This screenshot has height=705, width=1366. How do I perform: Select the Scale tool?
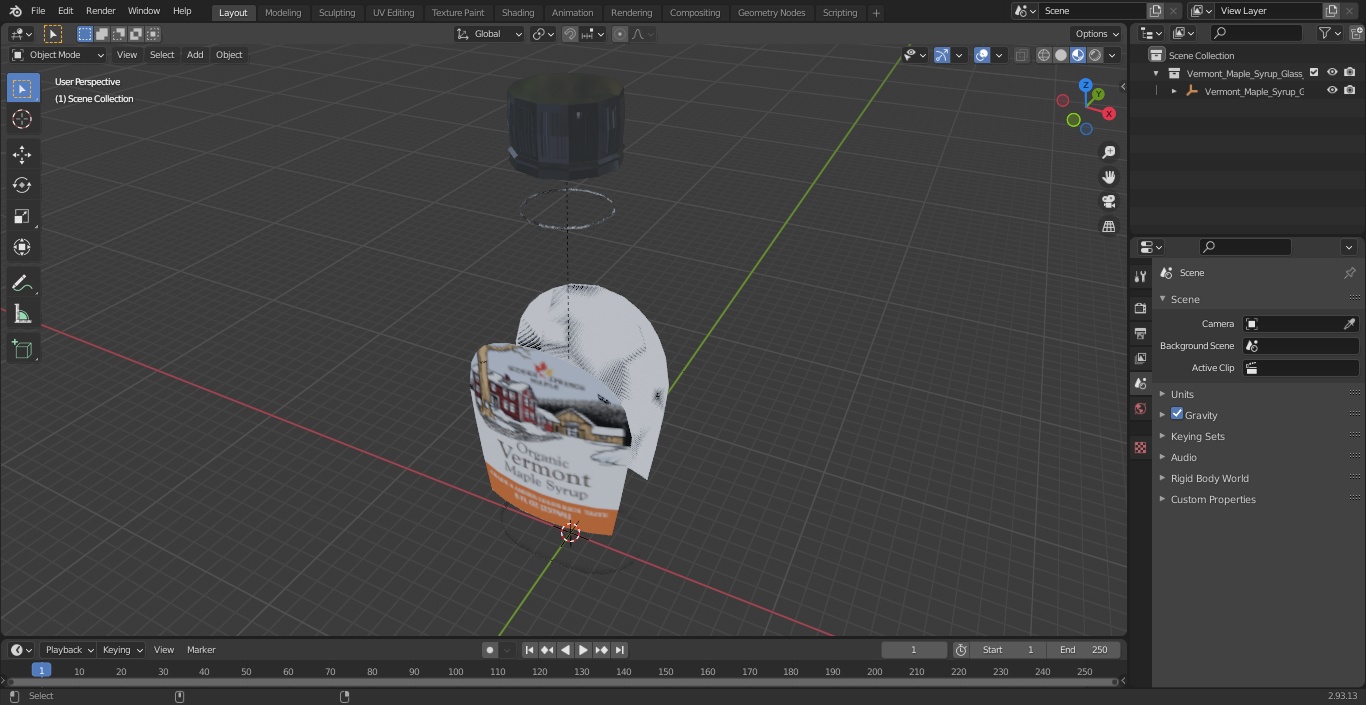(22, 216)
